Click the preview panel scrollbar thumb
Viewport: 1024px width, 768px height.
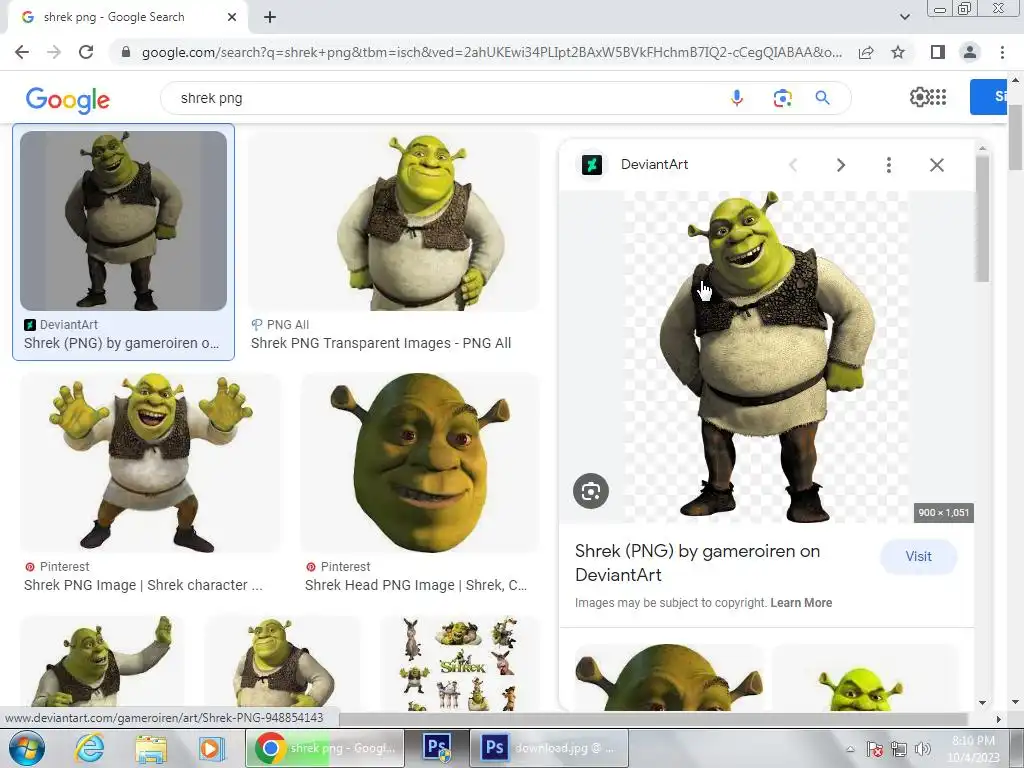click(982, 219)
